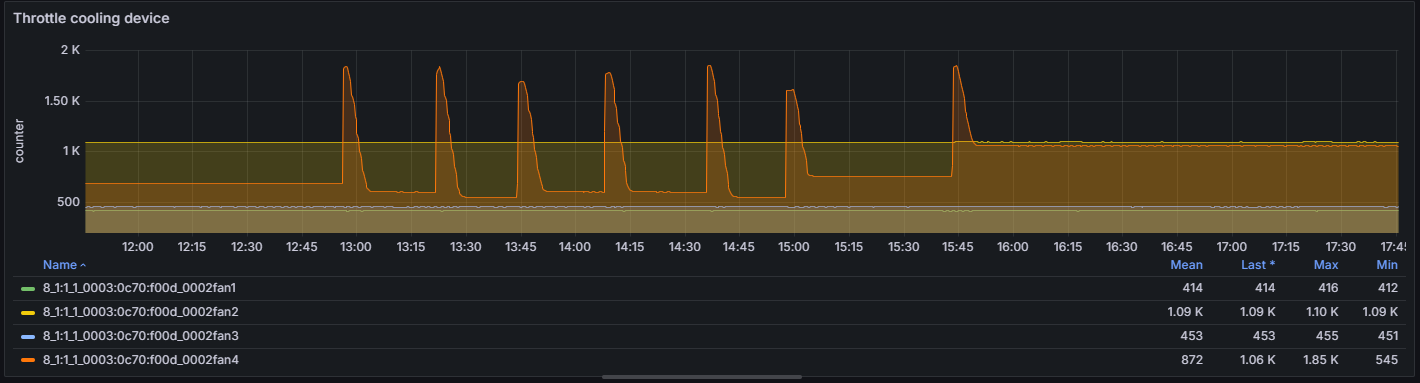The width and height of the screenshot is (1420, 383).
Task: Click fan2 Mean value 1.09 K
Action: 1185,312
